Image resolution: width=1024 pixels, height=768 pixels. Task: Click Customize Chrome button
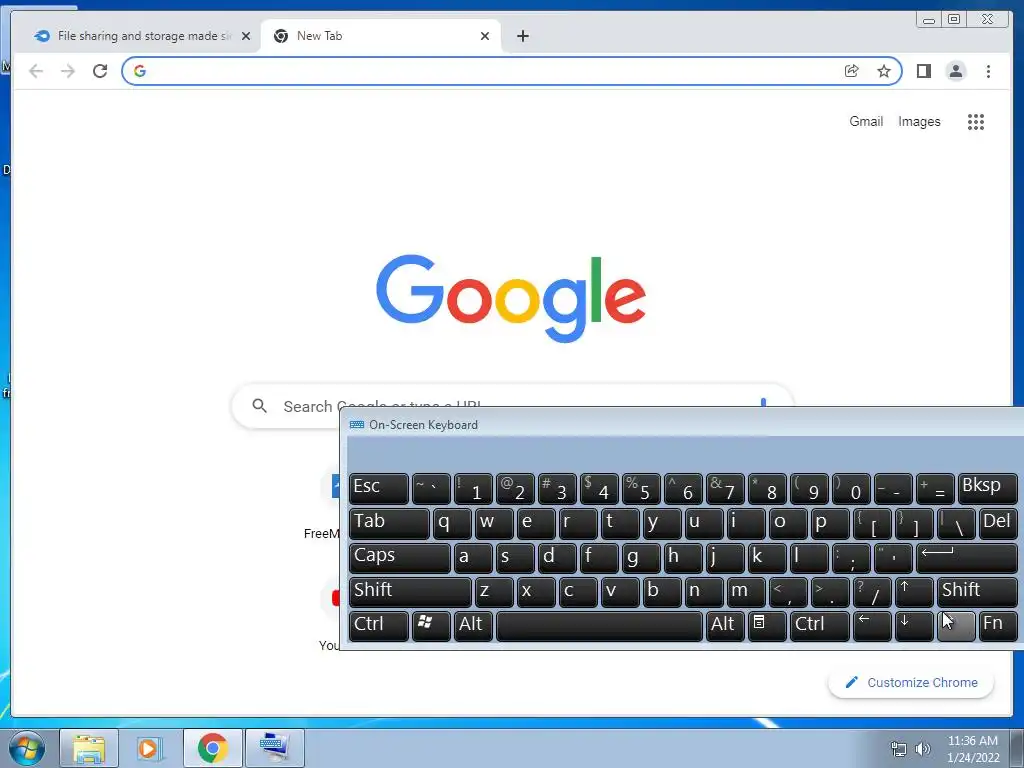pyautogui.click(x=911, y=682)
